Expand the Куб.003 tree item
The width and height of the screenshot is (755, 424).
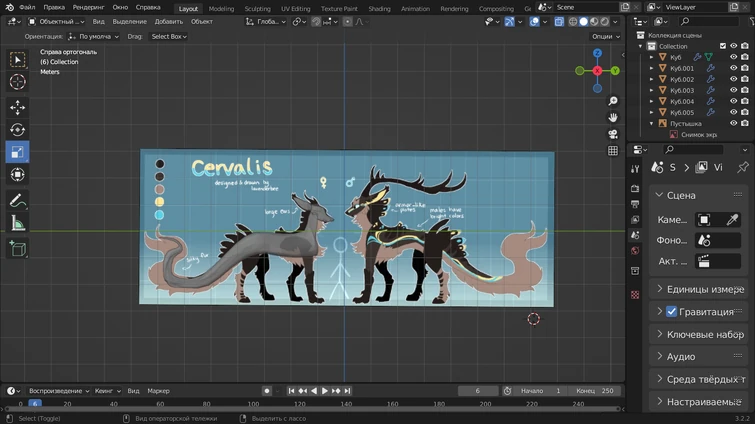click(x=652, y=91)
